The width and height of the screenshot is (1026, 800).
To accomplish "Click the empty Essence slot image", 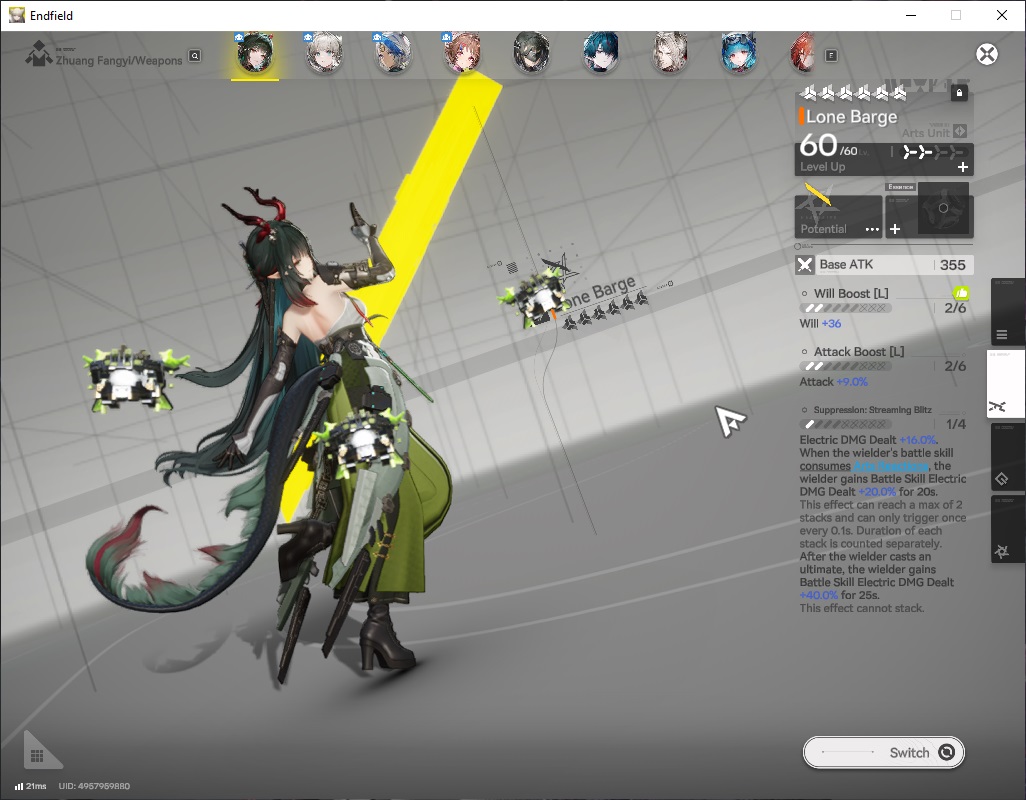I will [943, 209].
